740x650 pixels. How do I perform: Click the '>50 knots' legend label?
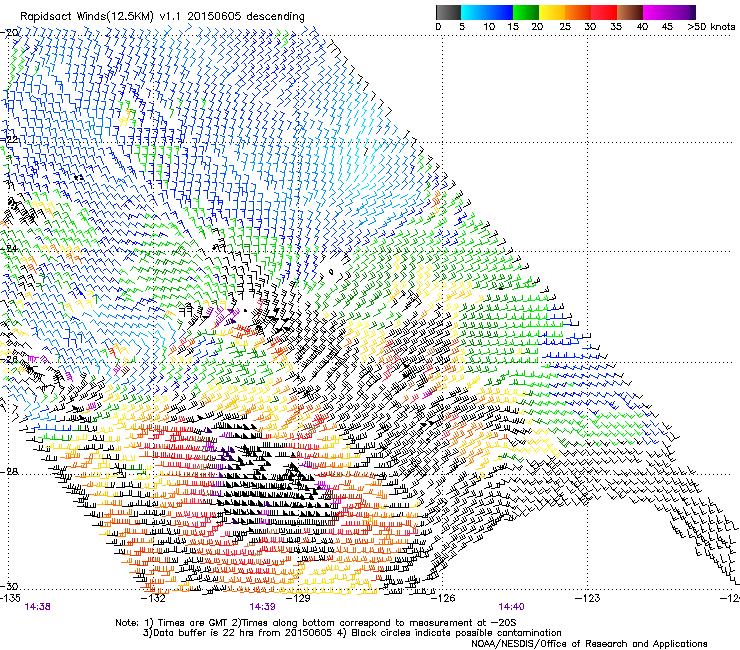coord(711,27)
